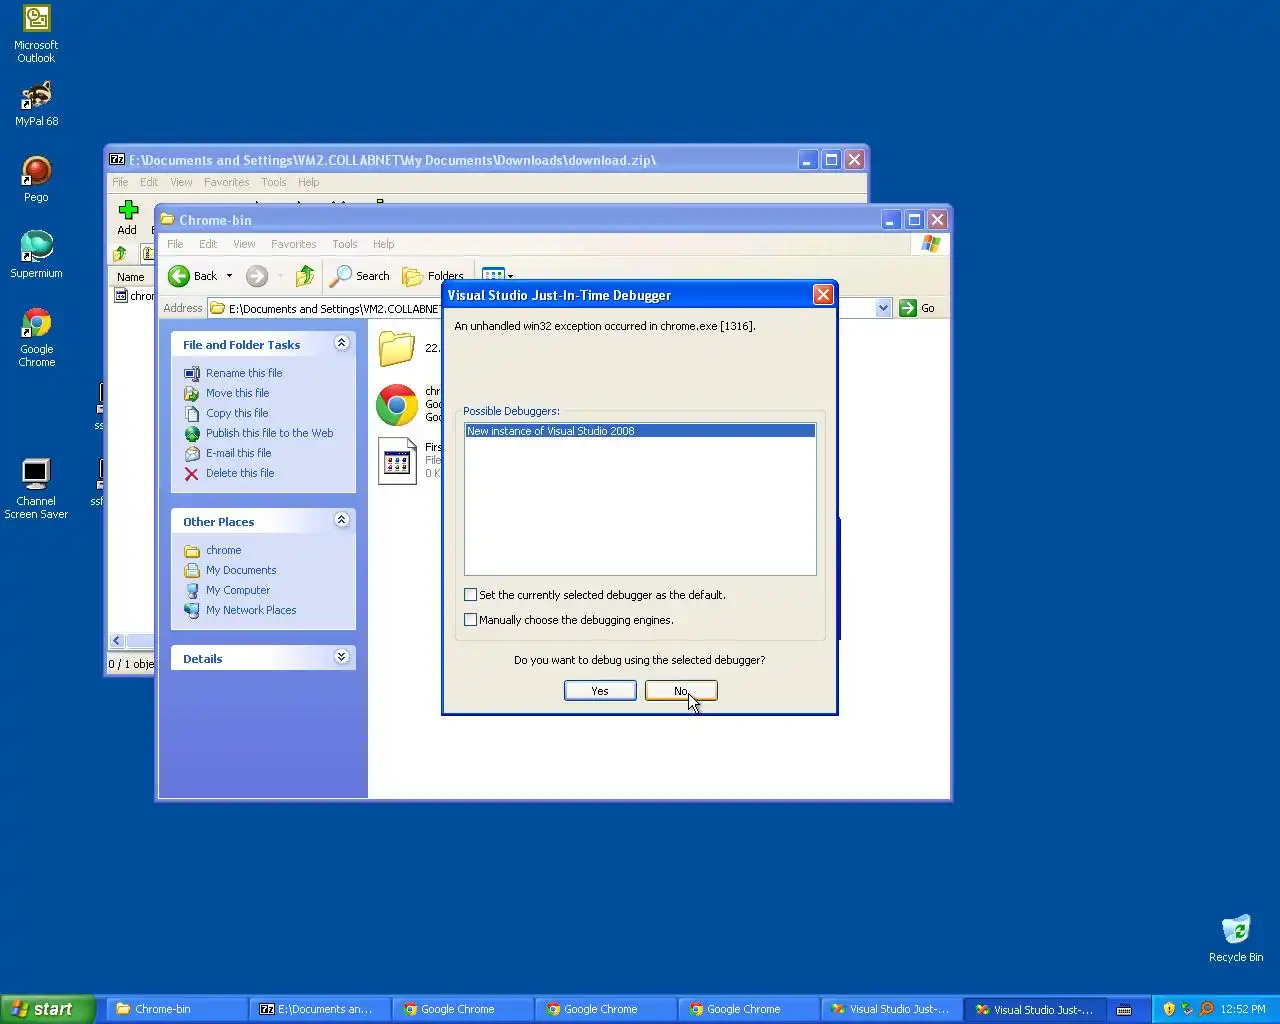Open Favorites menu in 7-Zip window
Screen dimensions: 1280x1024
(x=227, y=182)
